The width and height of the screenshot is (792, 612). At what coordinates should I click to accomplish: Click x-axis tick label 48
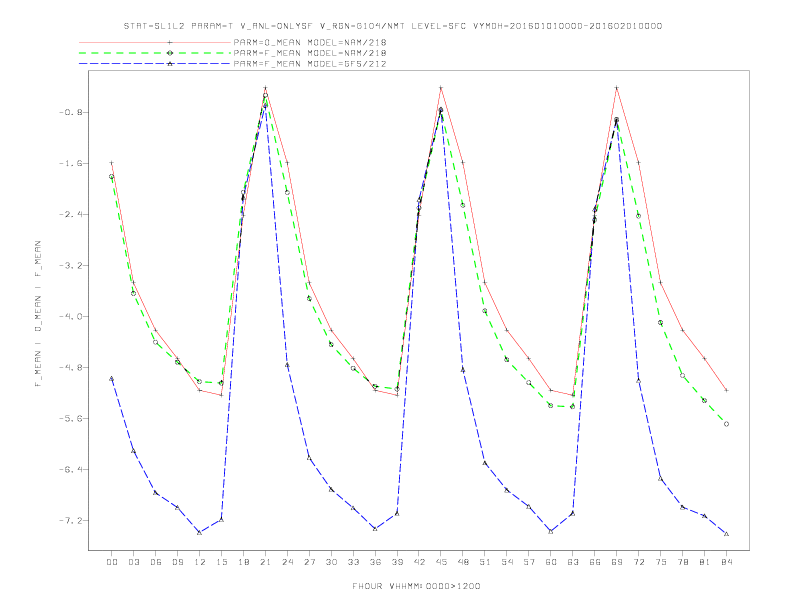tap(463, 562)
